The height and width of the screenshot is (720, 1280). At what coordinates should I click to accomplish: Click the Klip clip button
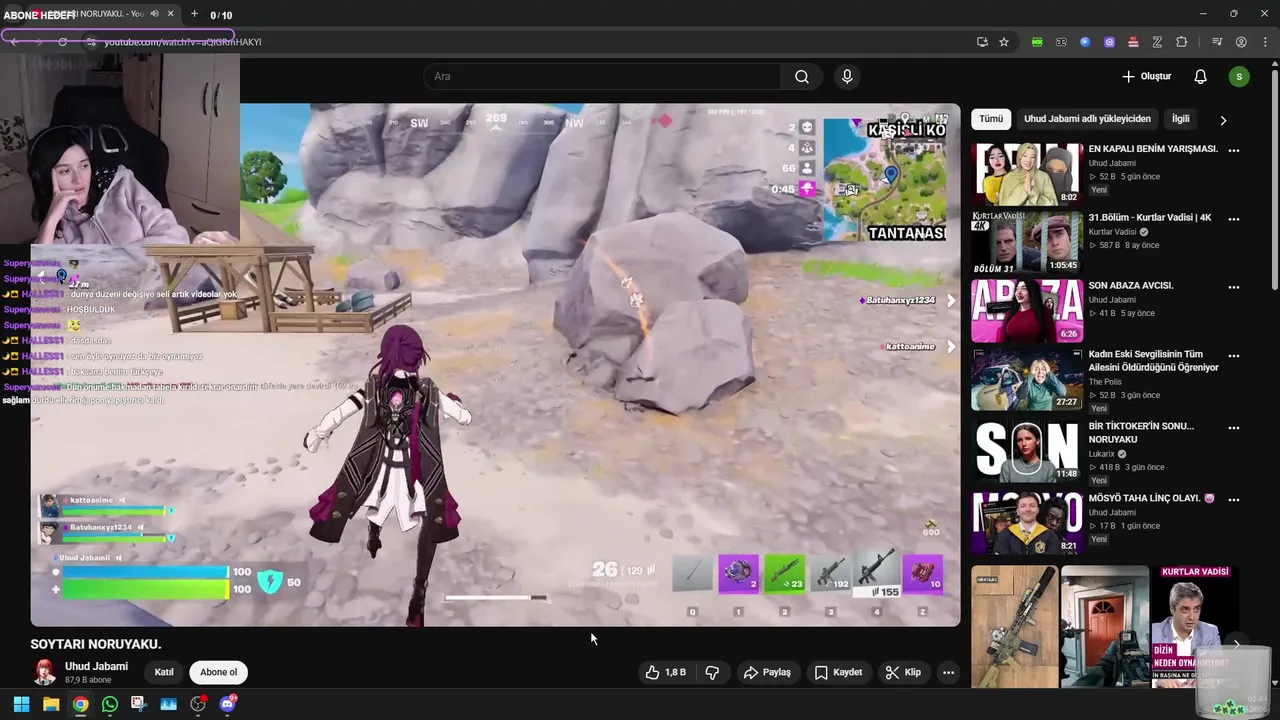pos(903,672)
